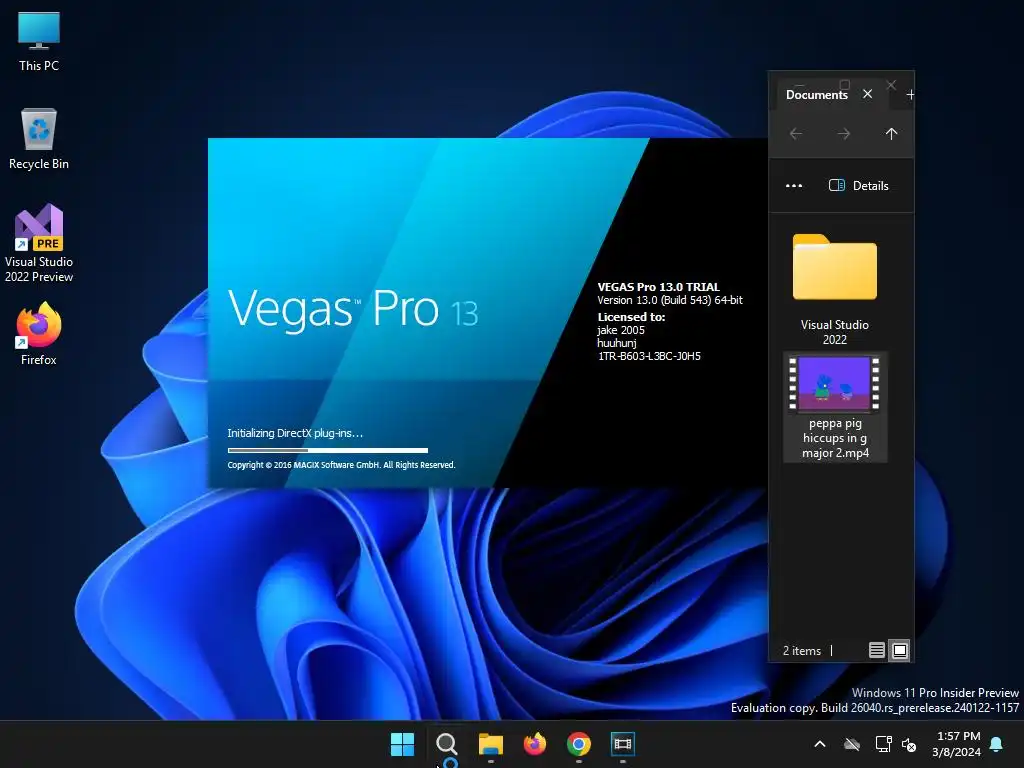Switch Explorer to large thumbnails view

tap(899, 650)
